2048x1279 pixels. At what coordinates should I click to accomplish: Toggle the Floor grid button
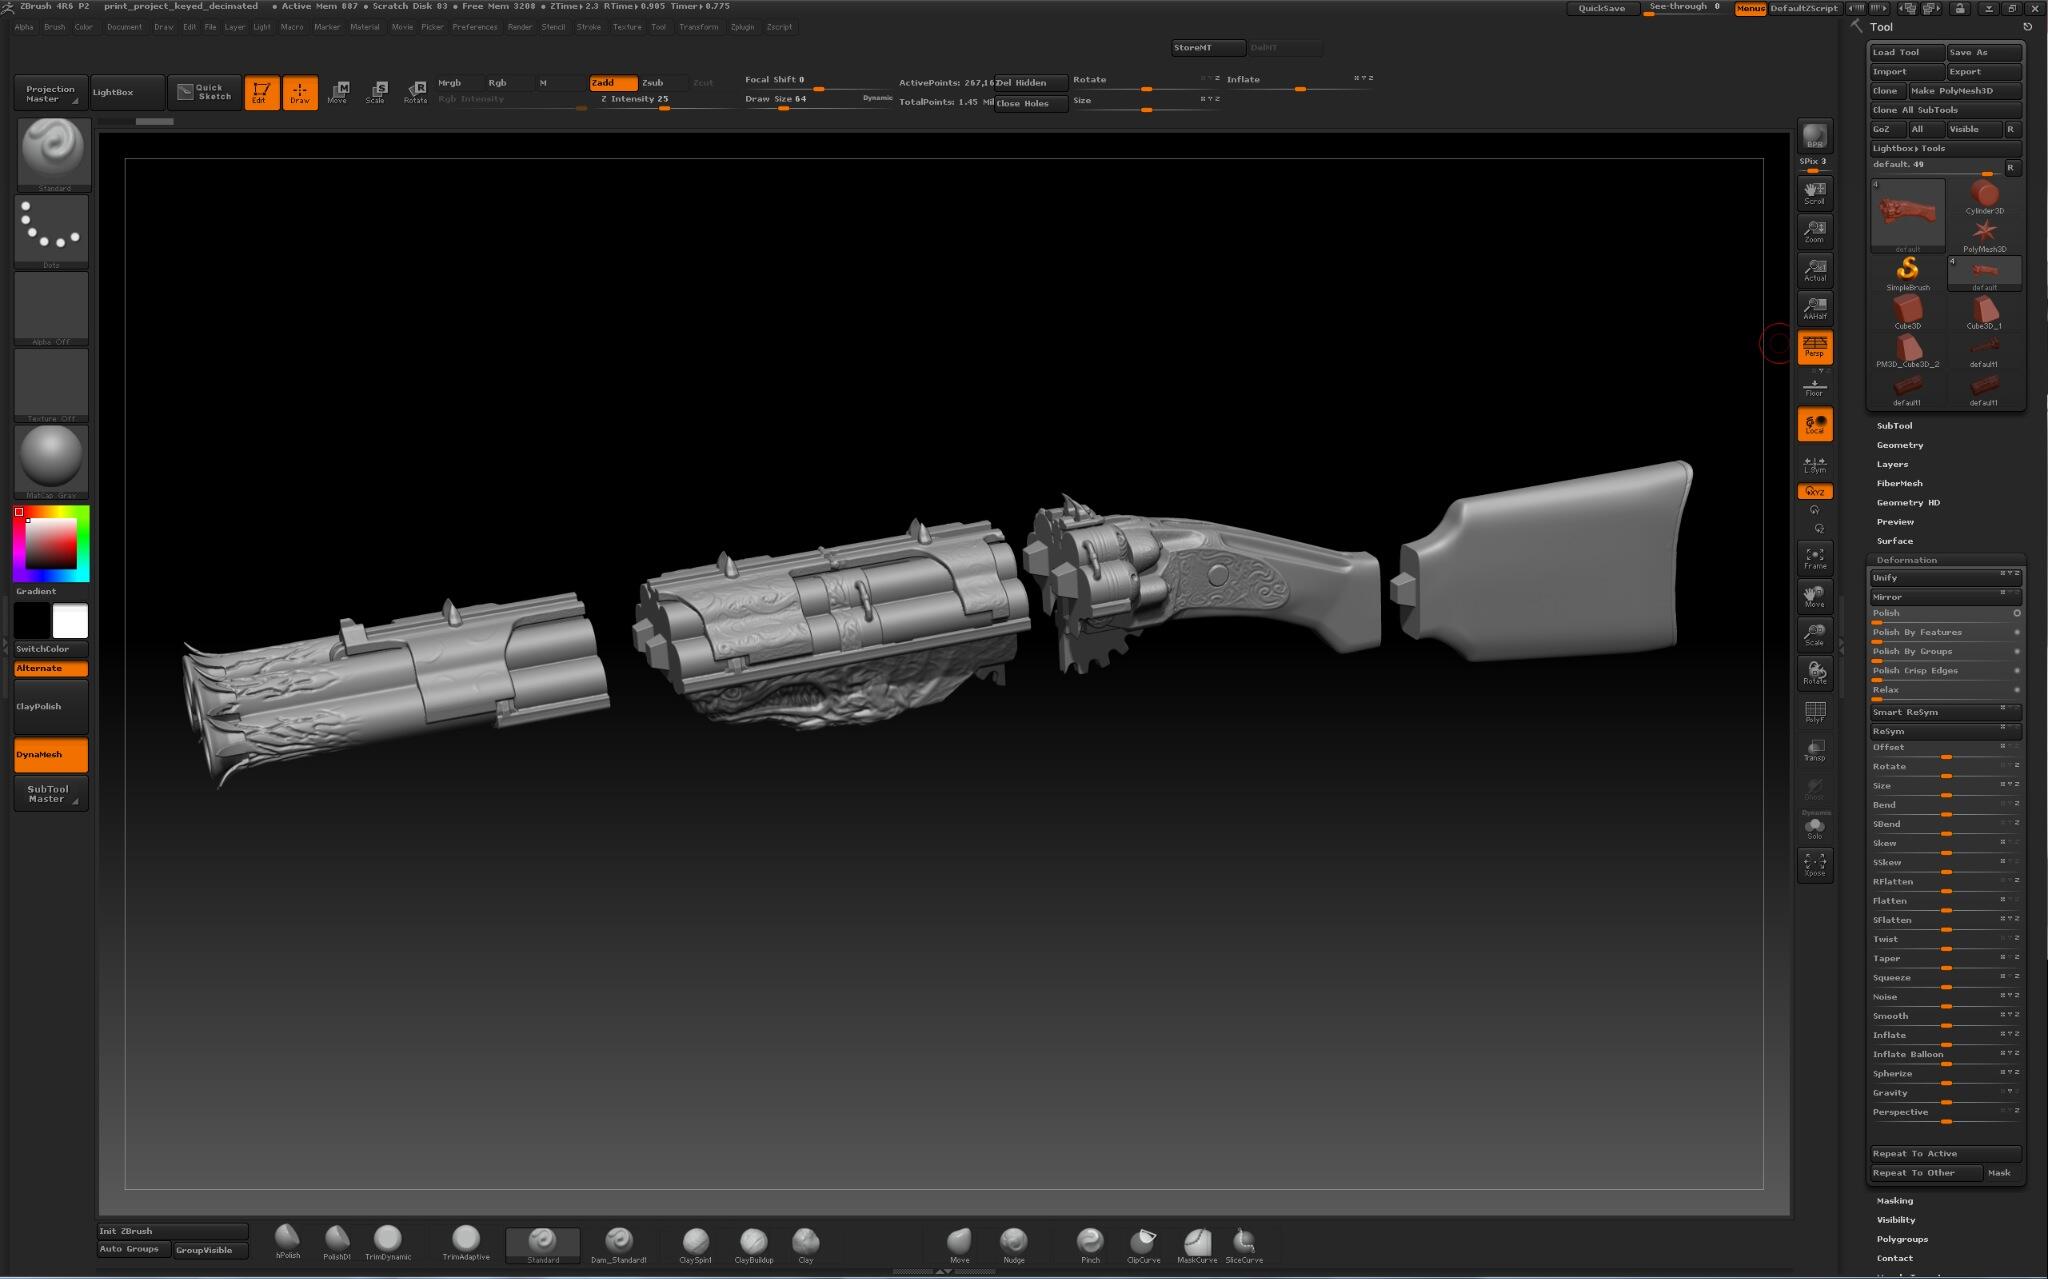1815,386
